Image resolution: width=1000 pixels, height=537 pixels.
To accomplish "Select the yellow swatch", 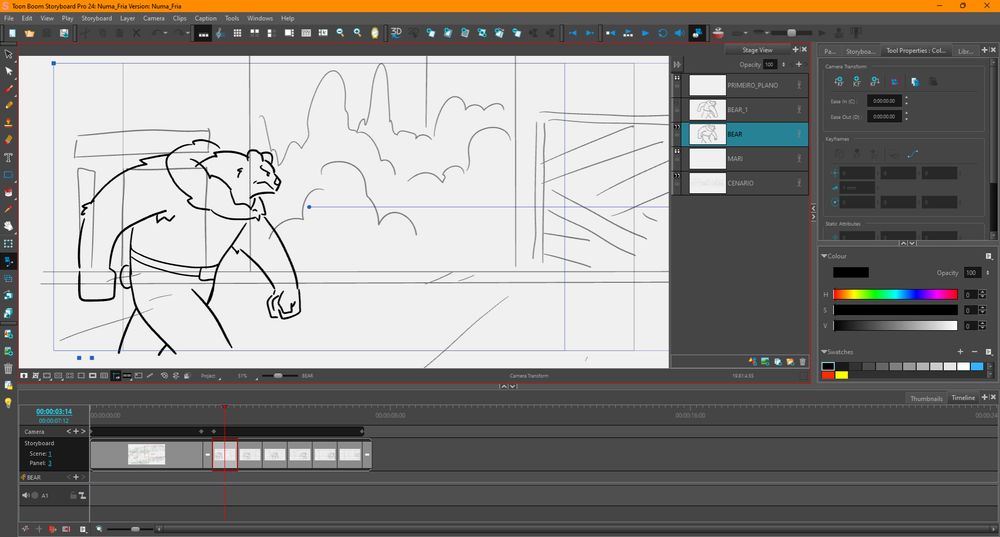I will [x=841, y=375].
